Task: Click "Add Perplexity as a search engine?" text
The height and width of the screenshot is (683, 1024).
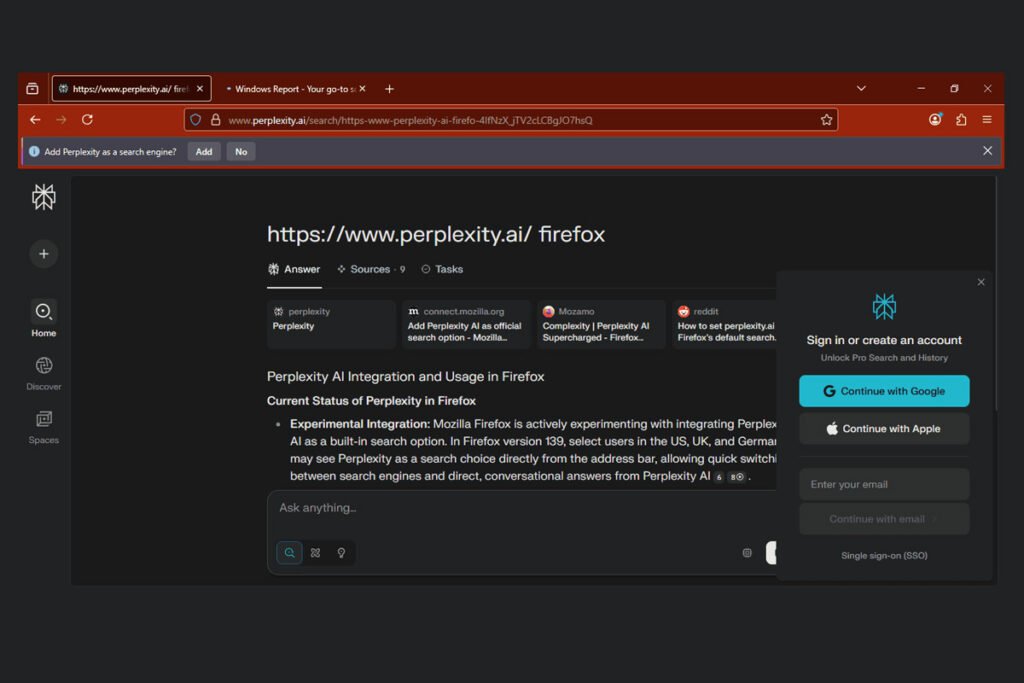Action: (x=110, y=151)
